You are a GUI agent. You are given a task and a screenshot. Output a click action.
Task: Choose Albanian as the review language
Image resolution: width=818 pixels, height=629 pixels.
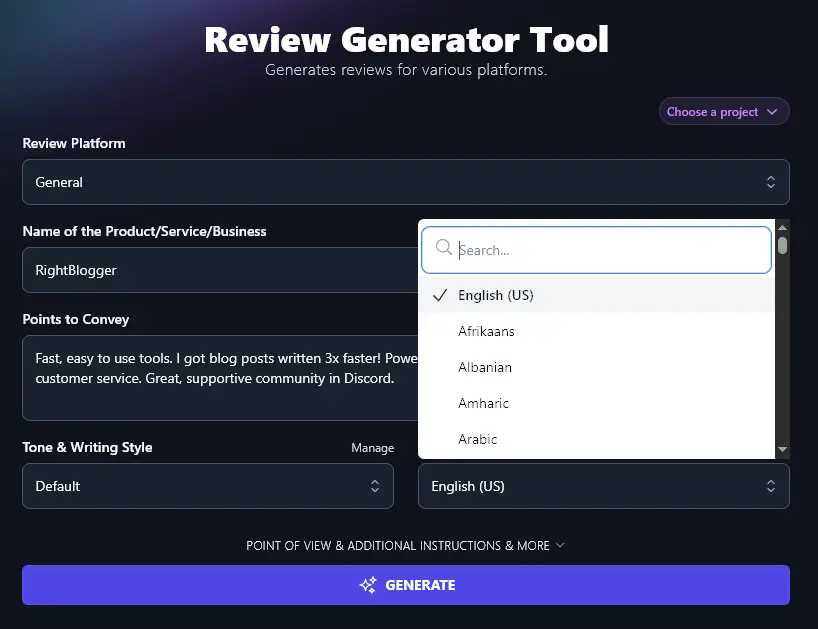tap(485, 367)
